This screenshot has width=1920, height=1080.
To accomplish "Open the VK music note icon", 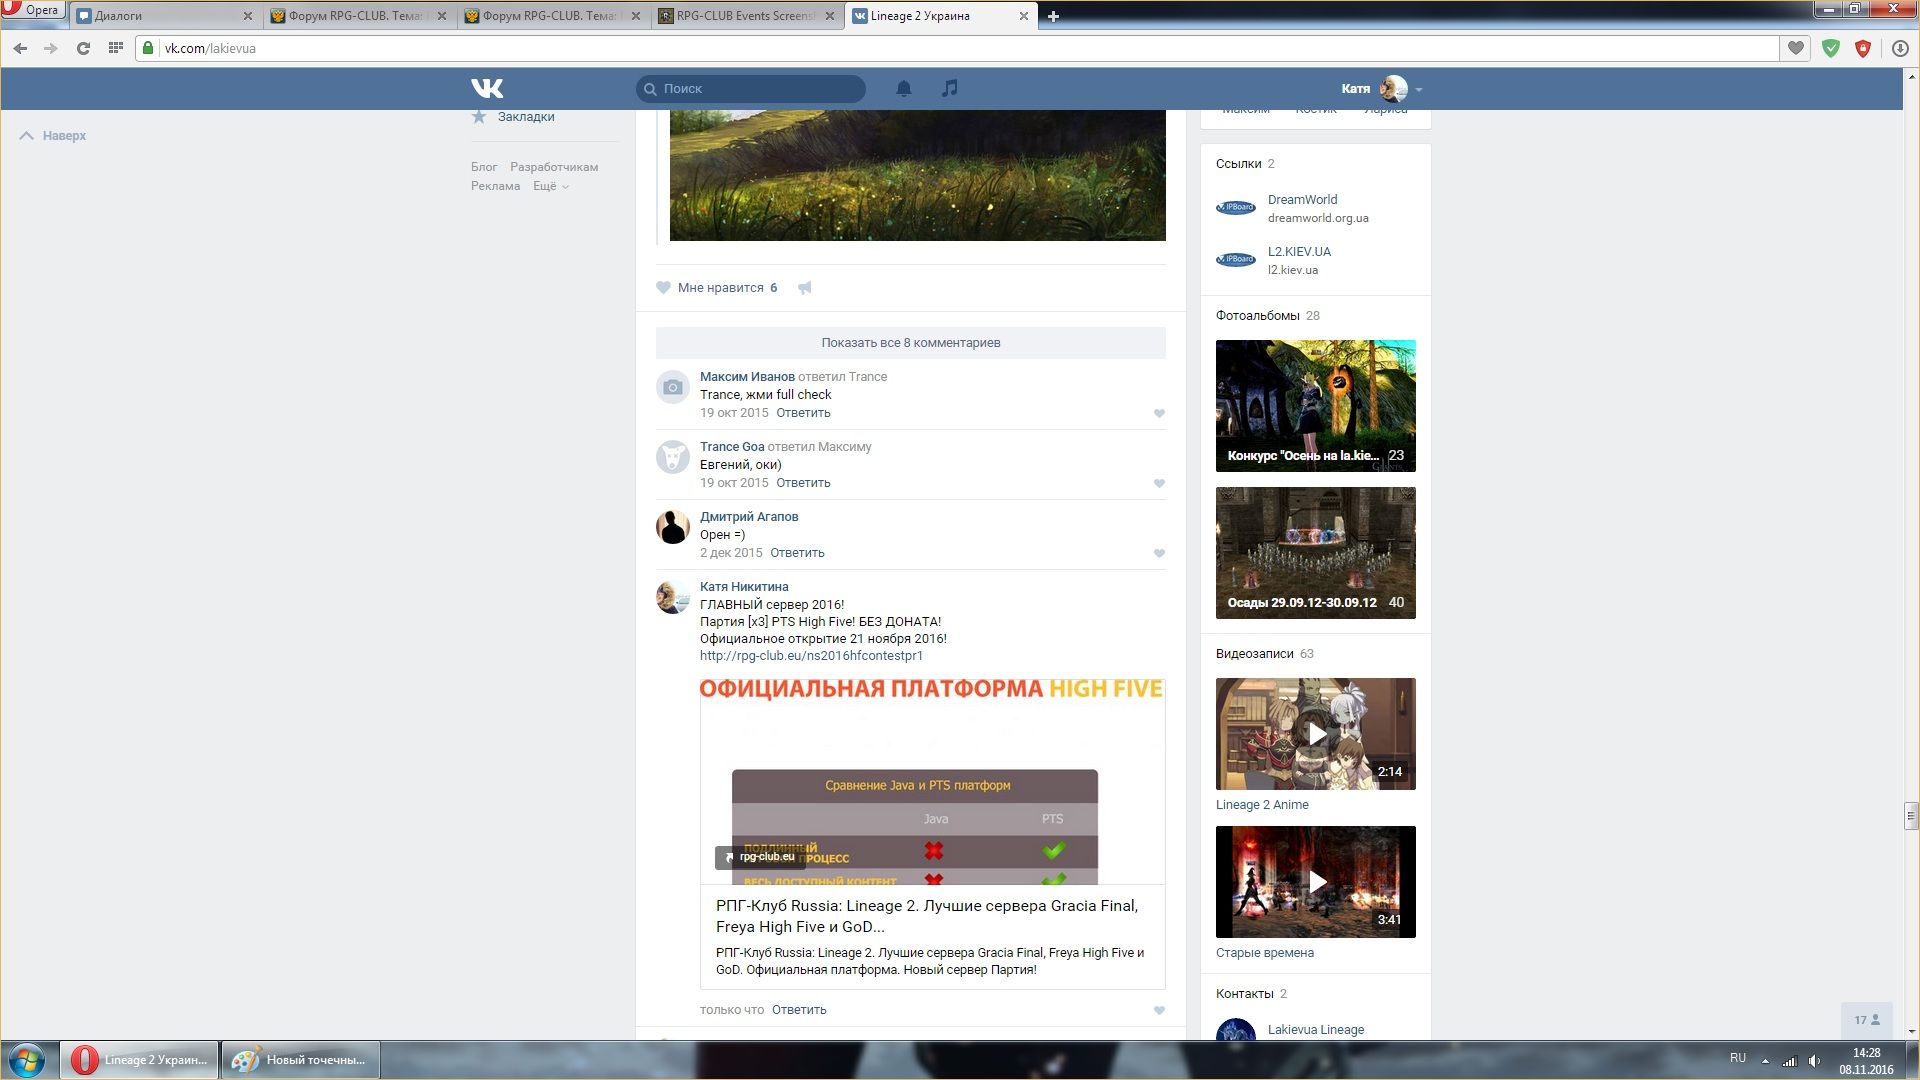I will click(x=949, y=88).
